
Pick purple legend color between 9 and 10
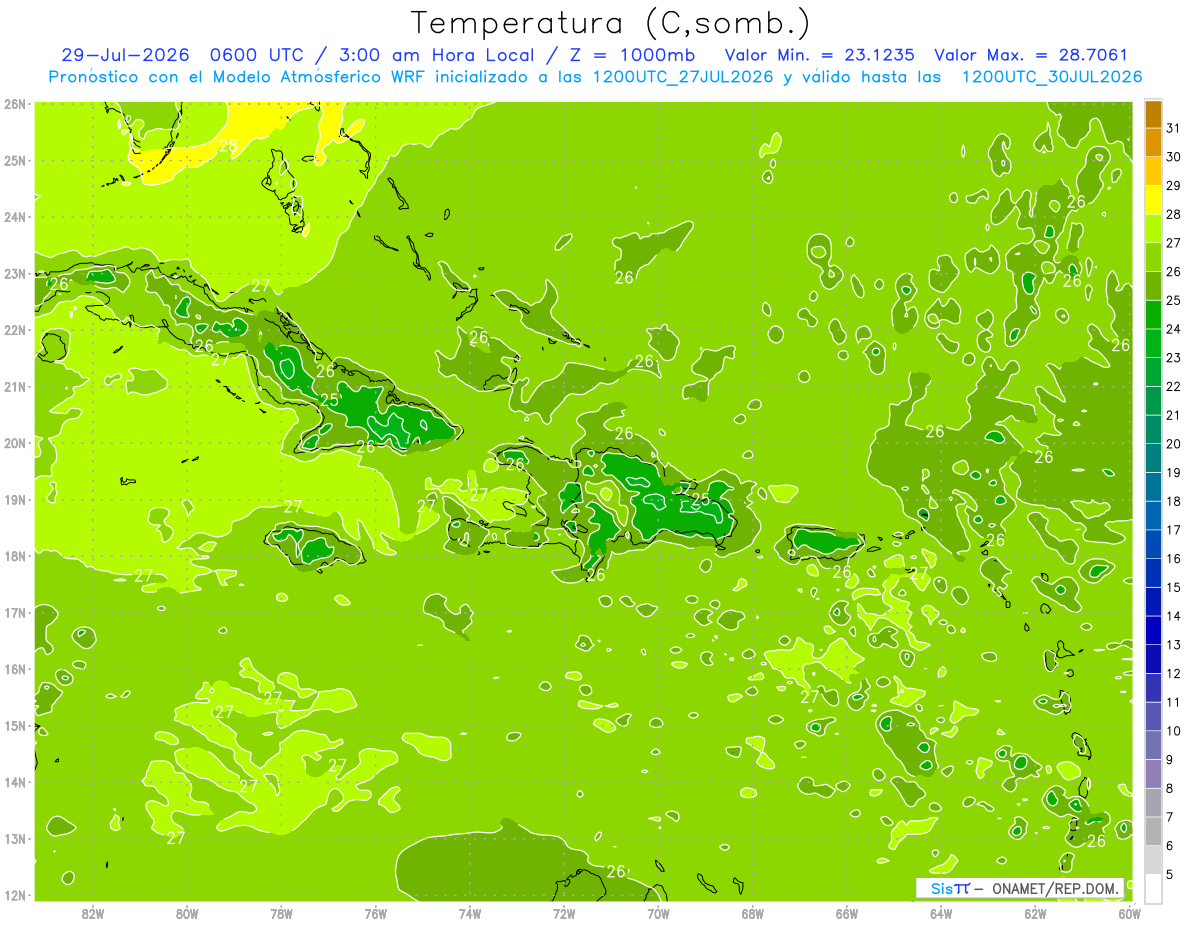tap(1153, 744)
